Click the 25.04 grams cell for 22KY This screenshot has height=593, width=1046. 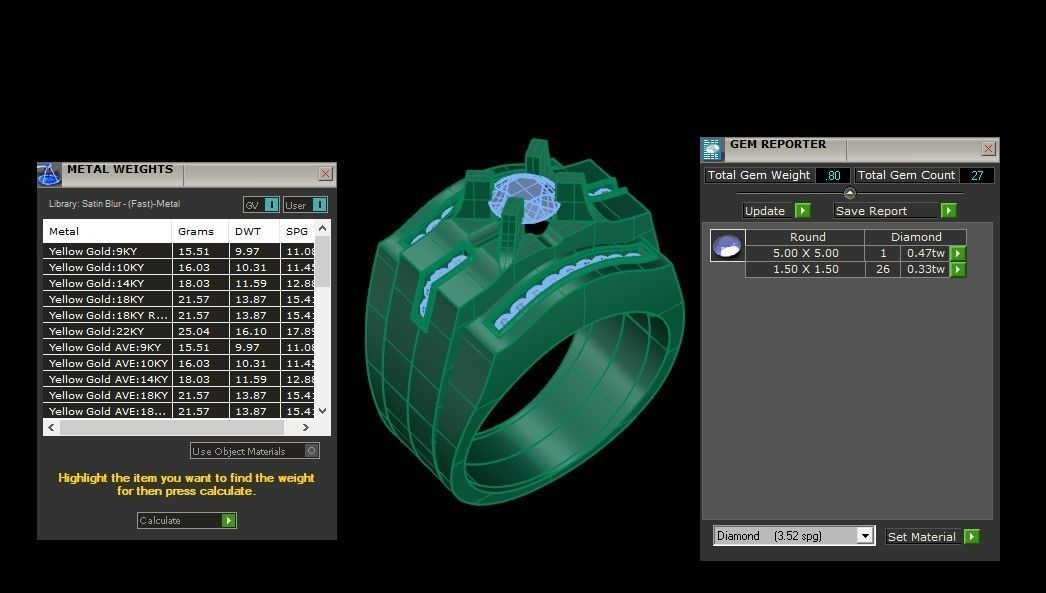[201, 332]
